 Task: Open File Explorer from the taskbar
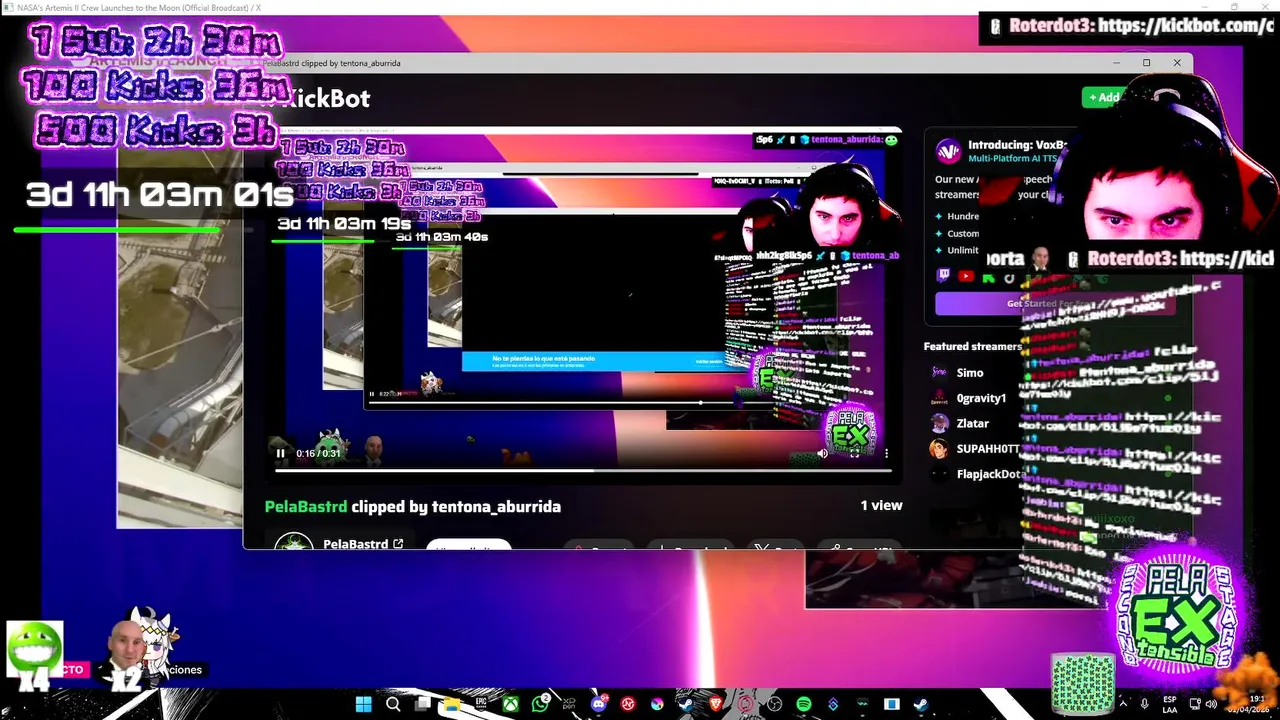coord(452,704)
